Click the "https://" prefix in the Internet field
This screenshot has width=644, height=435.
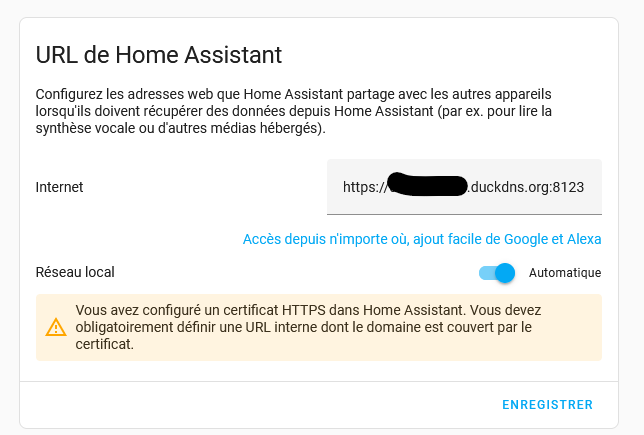pyautogui.click(x=365, y=187)
